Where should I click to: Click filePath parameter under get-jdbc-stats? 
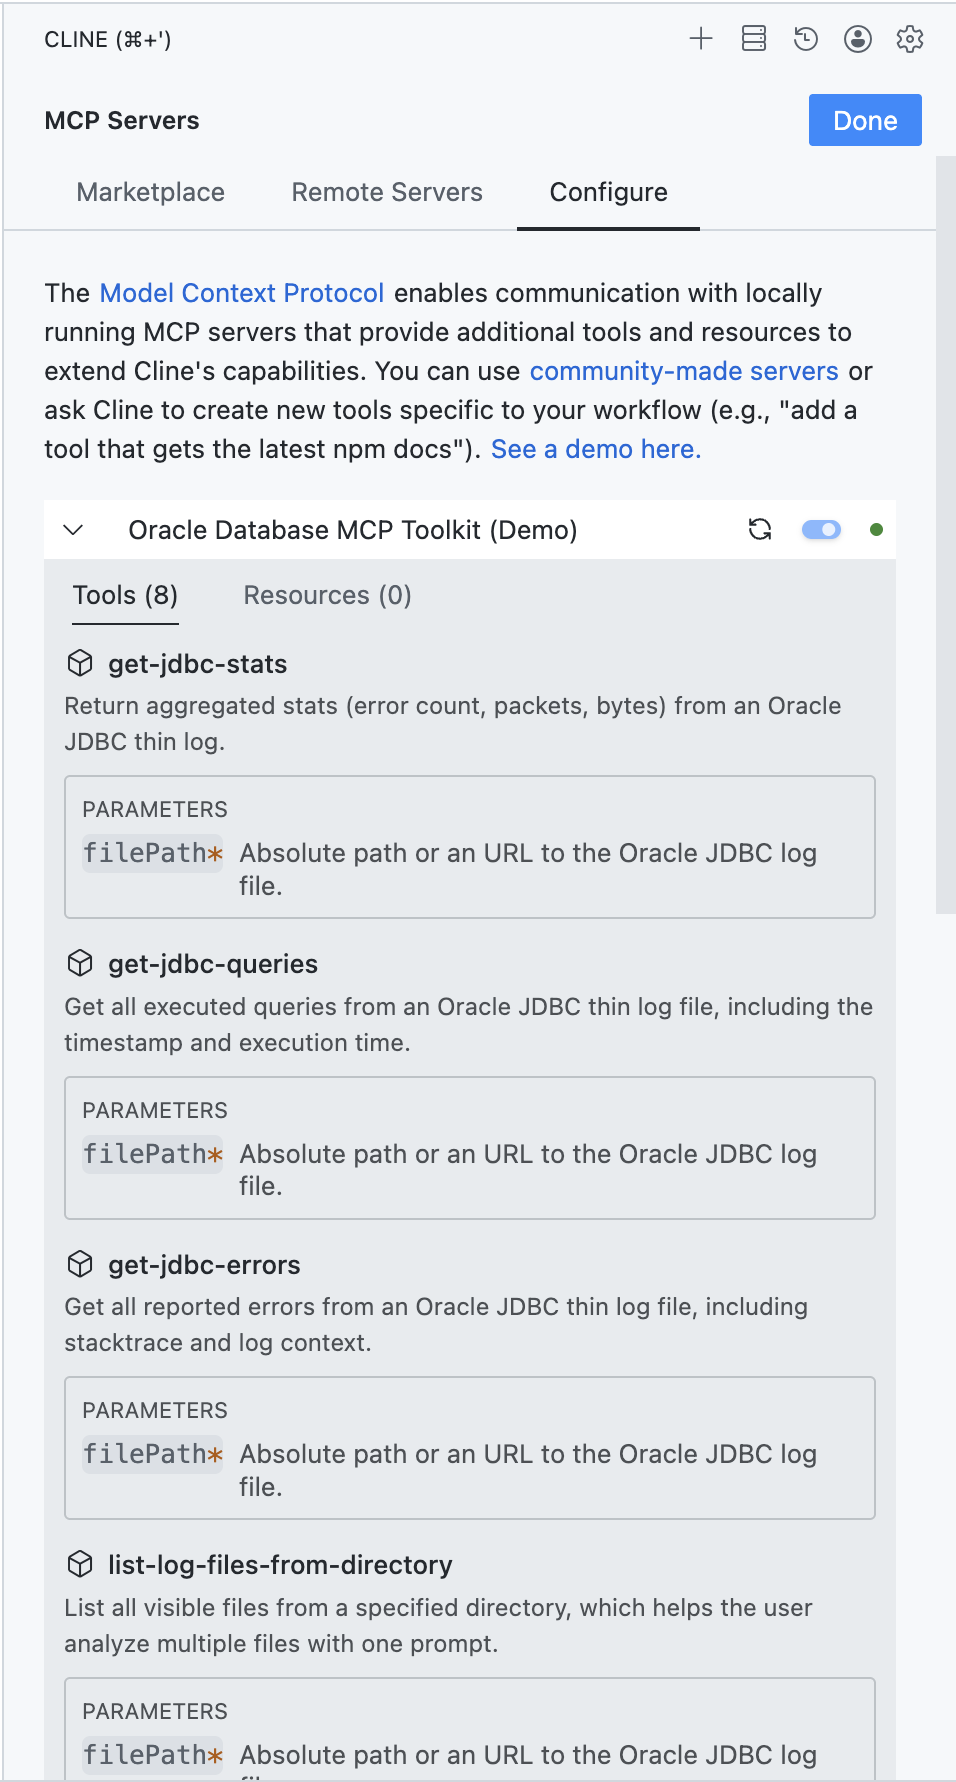coord(152,853)
